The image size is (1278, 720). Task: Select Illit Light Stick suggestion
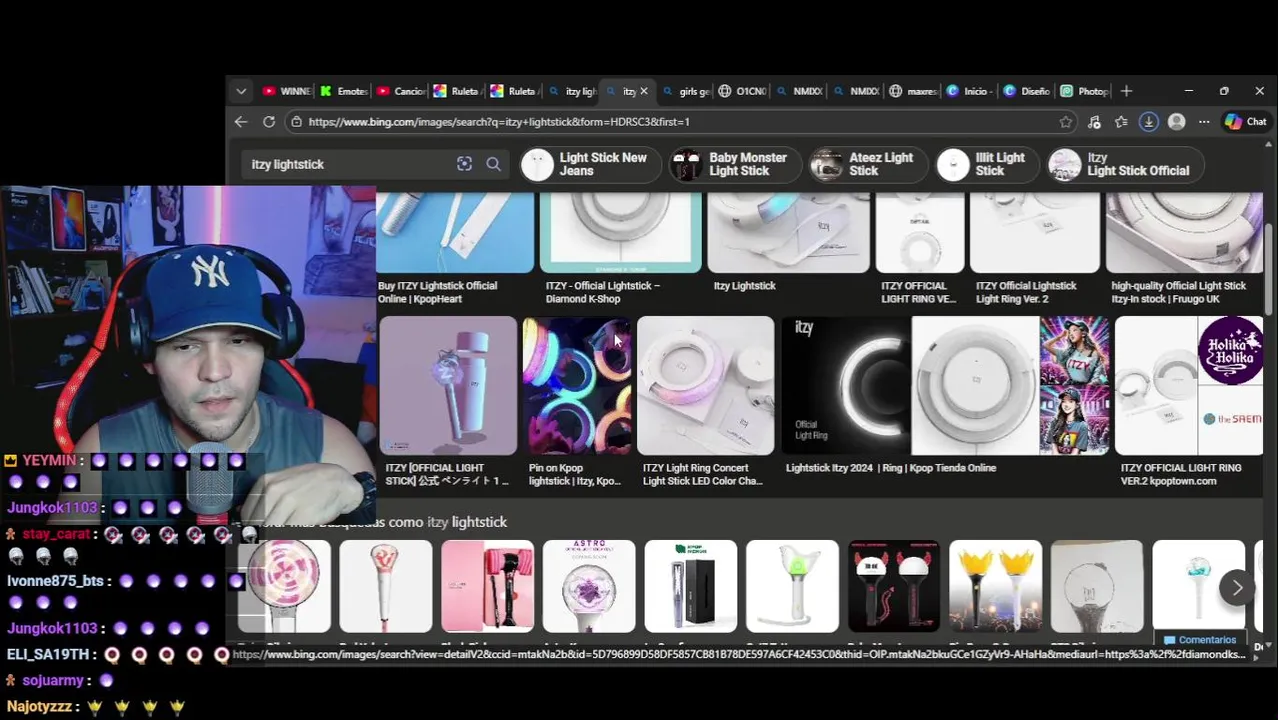[x=987, y=165]
